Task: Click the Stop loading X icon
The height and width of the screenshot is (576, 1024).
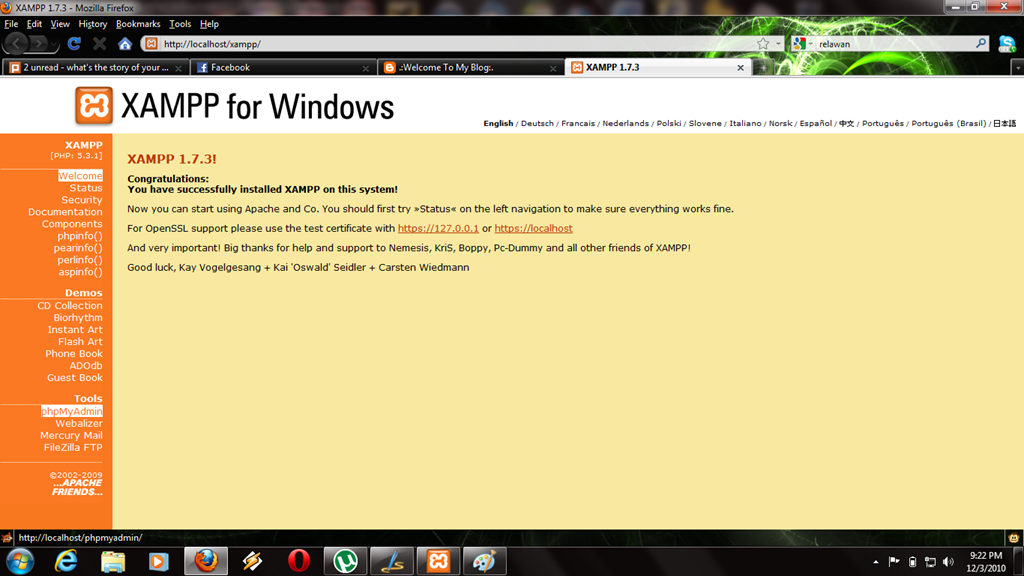Action: (99, 44)
